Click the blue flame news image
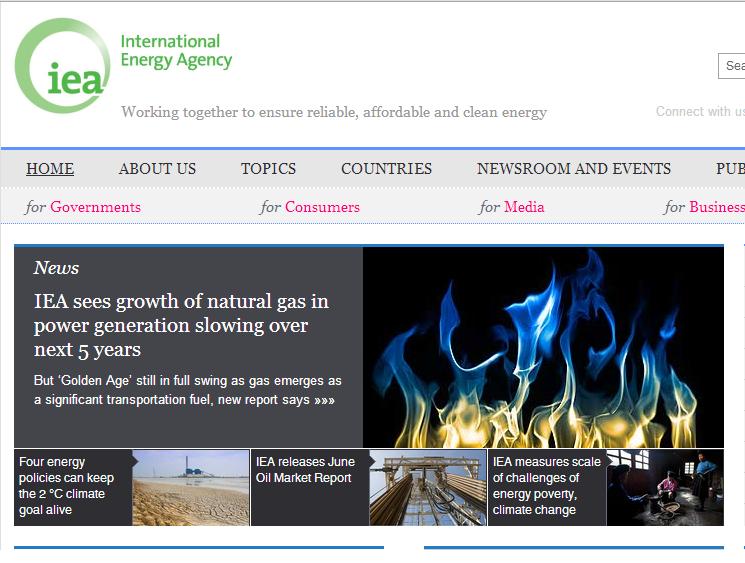Screen dimensions: 745x563 coord(542,347)
